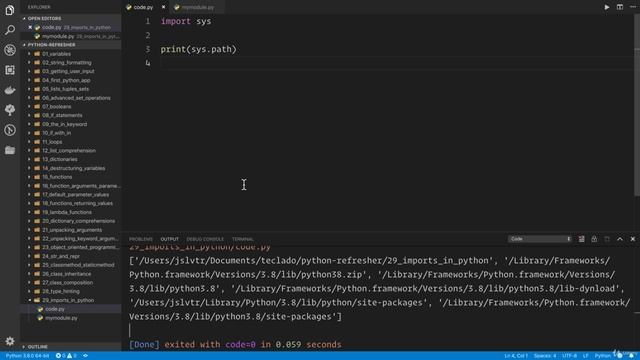Change UTF-8 file encoding
The image size is (640, 360).
click(x=569, y=356)
